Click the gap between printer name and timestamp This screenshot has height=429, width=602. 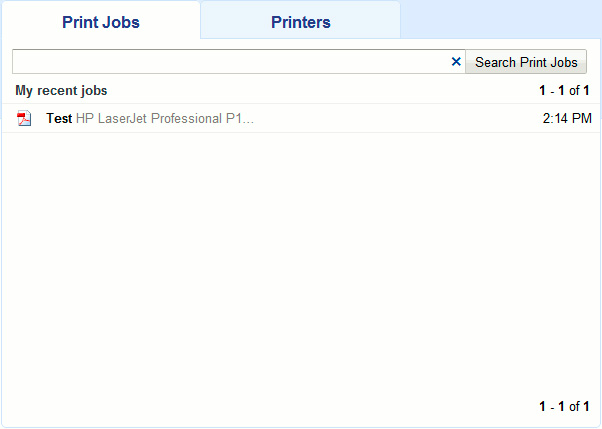[400, 118]
